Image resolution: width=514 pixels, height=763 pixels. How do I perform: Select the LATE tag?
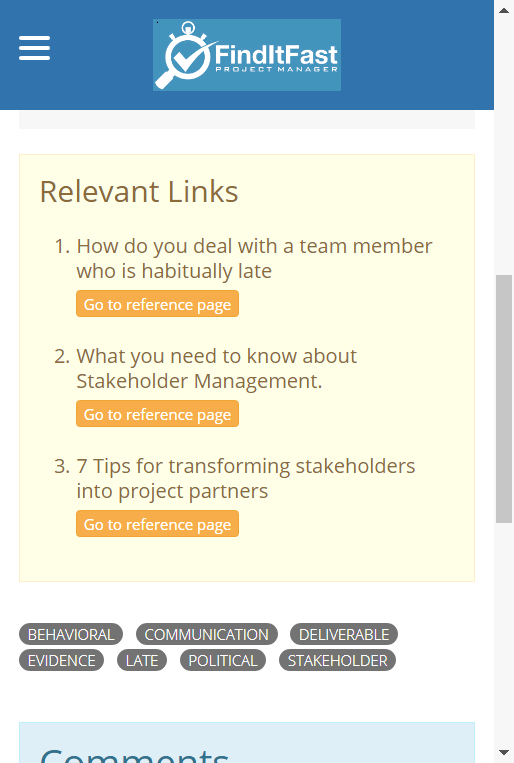pos(142,660)
